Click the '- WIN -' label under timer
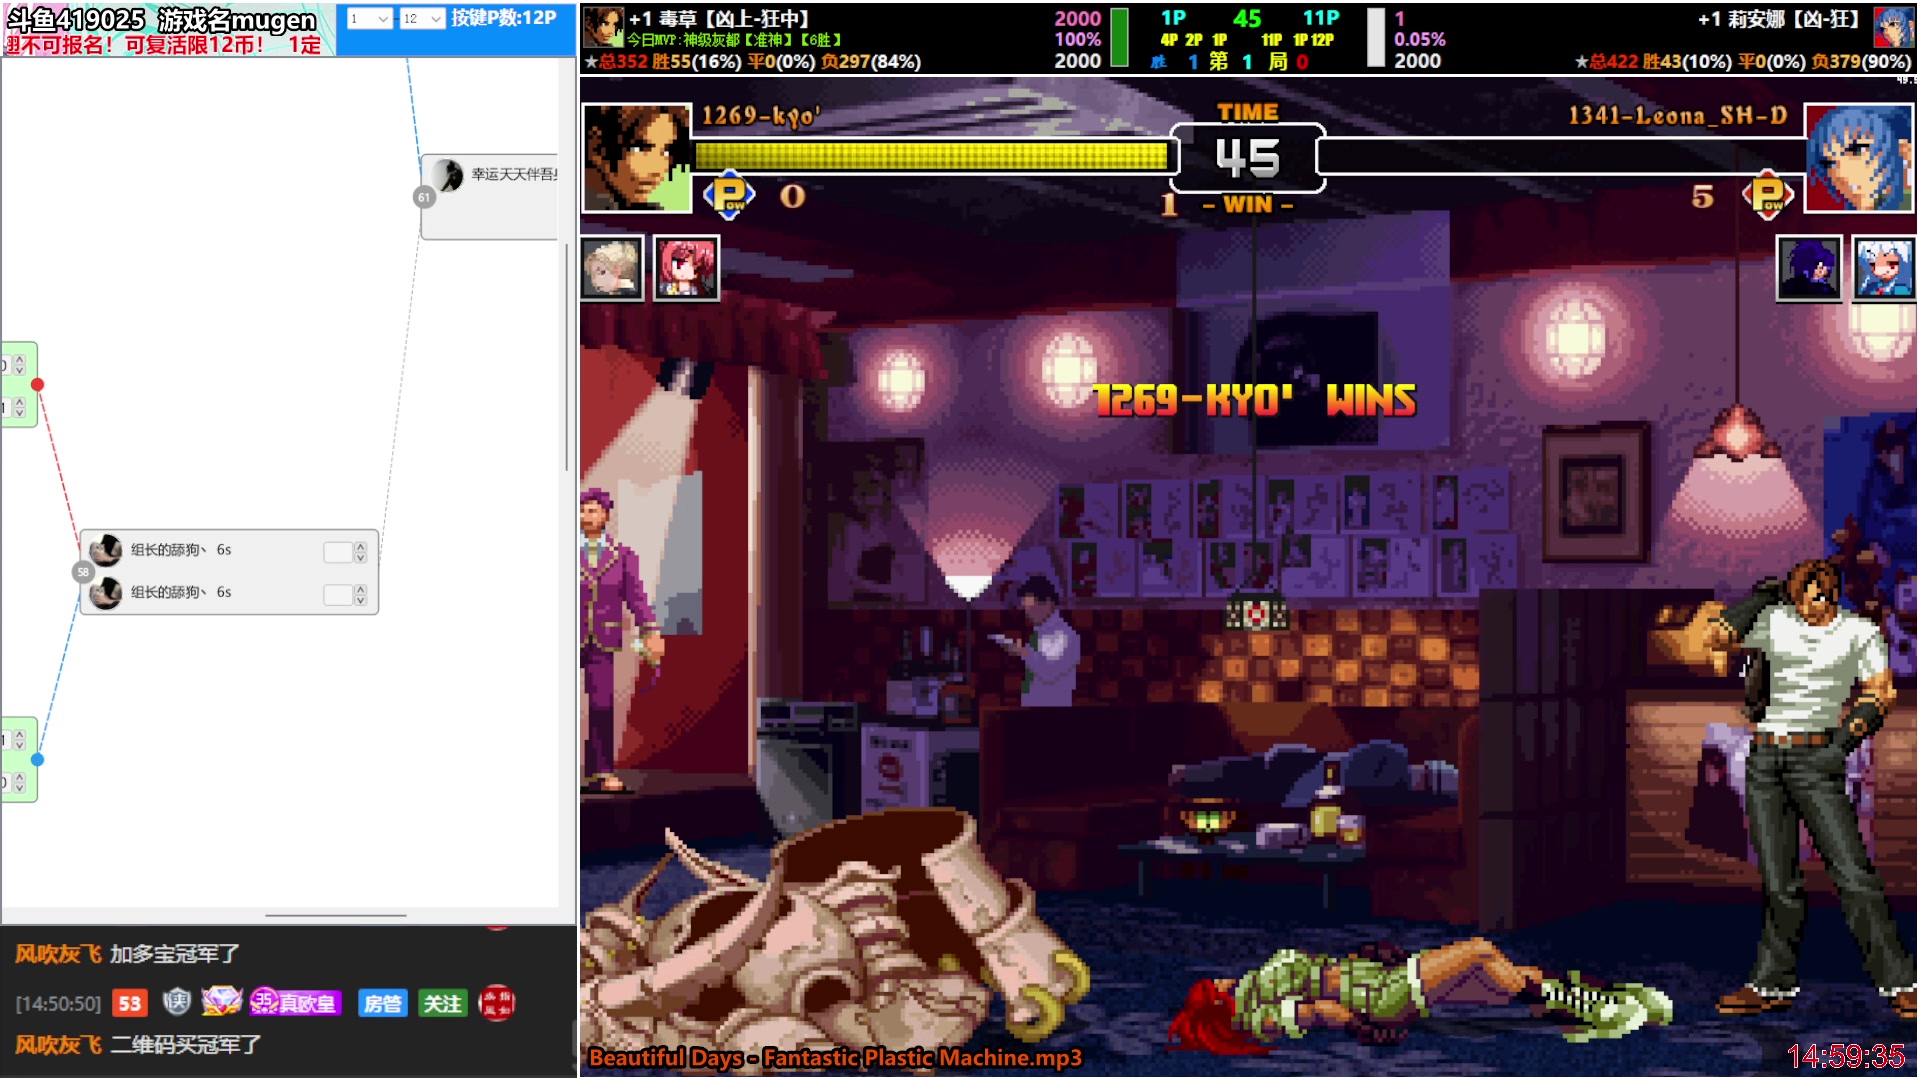This screenshot has height=1080, width=1920. 1247,204
